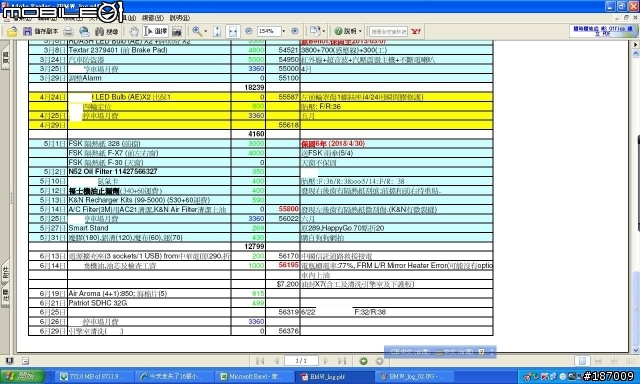Image resolution: width=640 pixels, height=384 pixels.
Task: Choose the Snapshot camera tool
Action: (177, 31)
